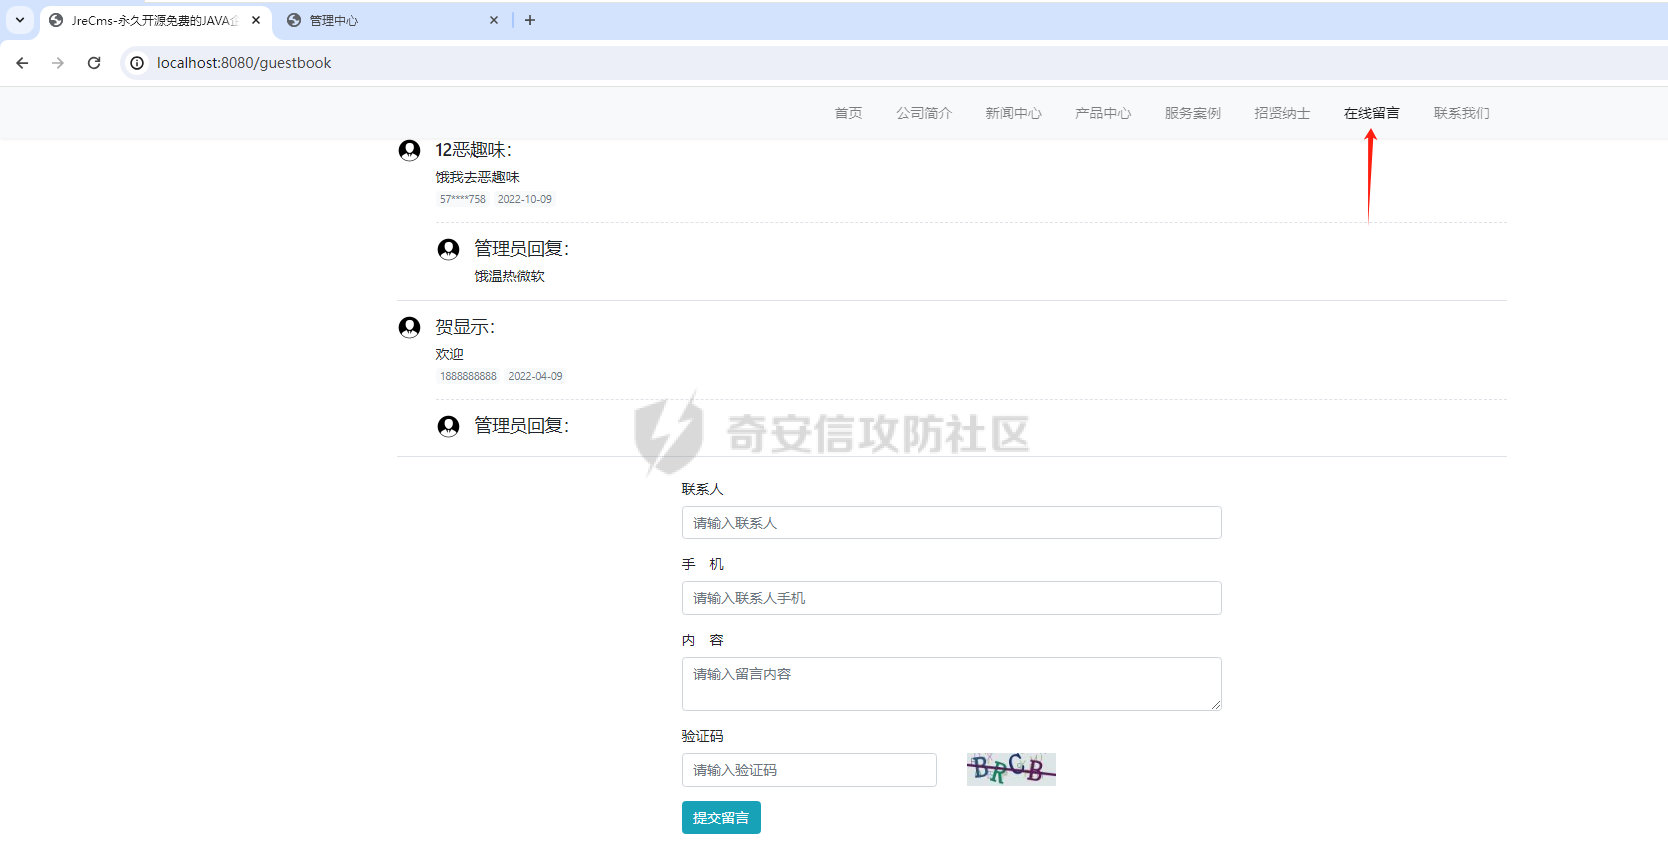
Task: Focus the 联系人 name input field
Action: point(951,523)
